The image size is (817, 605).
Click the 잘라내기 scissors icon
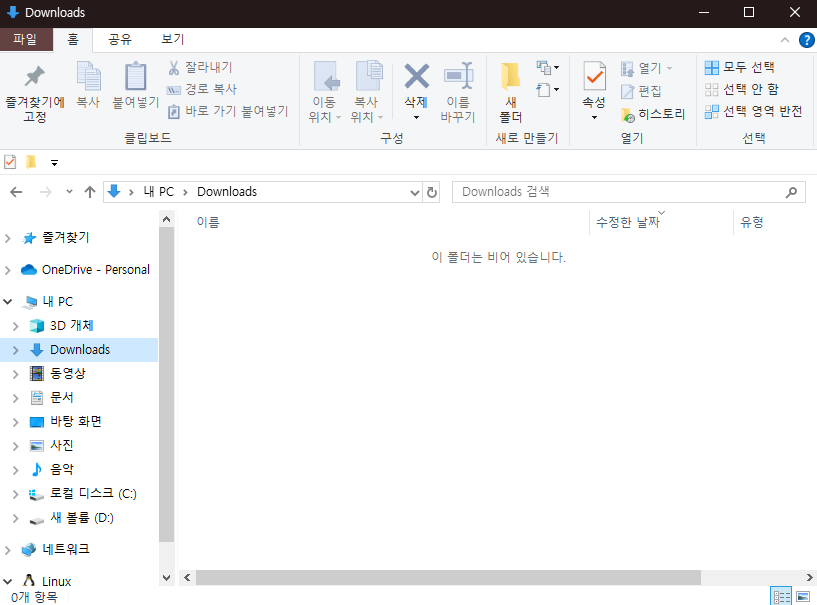click(x=174, y=68)
